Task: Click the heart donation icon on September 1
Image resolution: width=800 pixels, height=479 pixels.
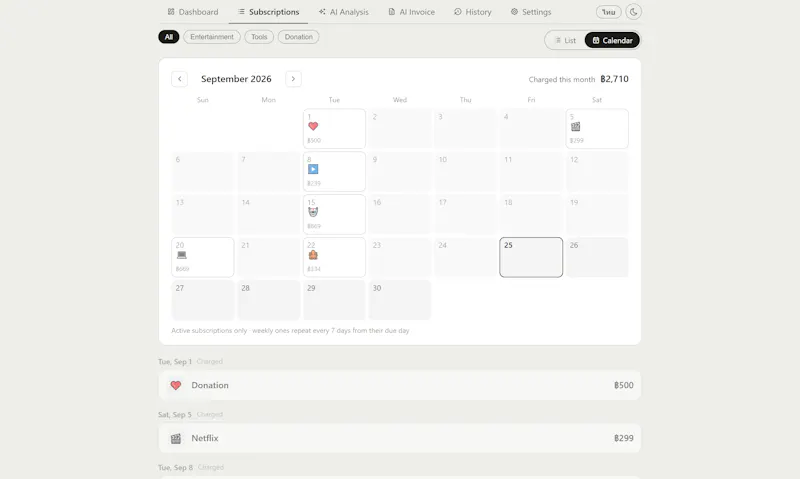Action: (313, 126)
